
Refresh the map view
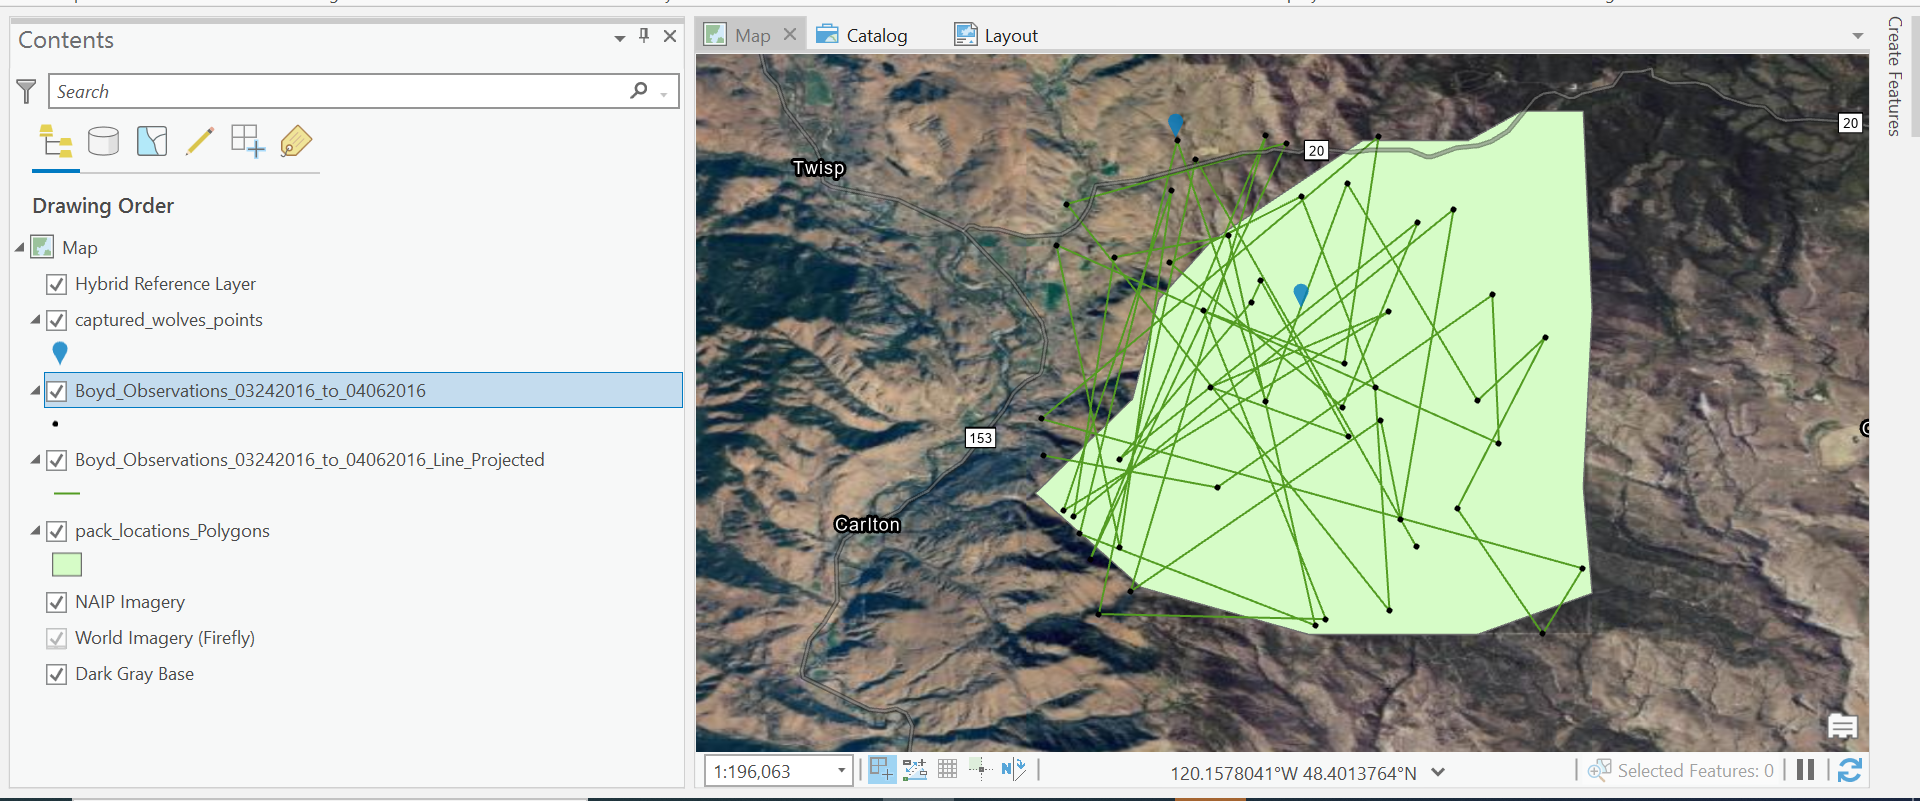[x=1849, y=769]
